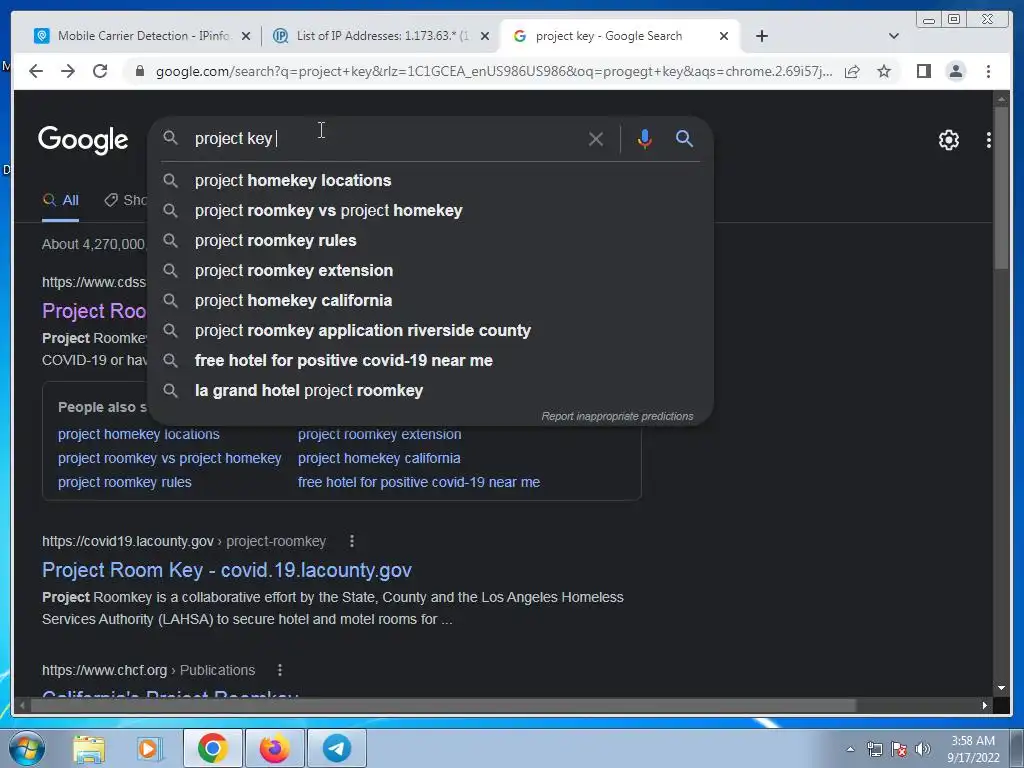Viewport: 1024px width, 768px height.
Task: View site info via the padlock icon
Action: (x=140, y=71)
